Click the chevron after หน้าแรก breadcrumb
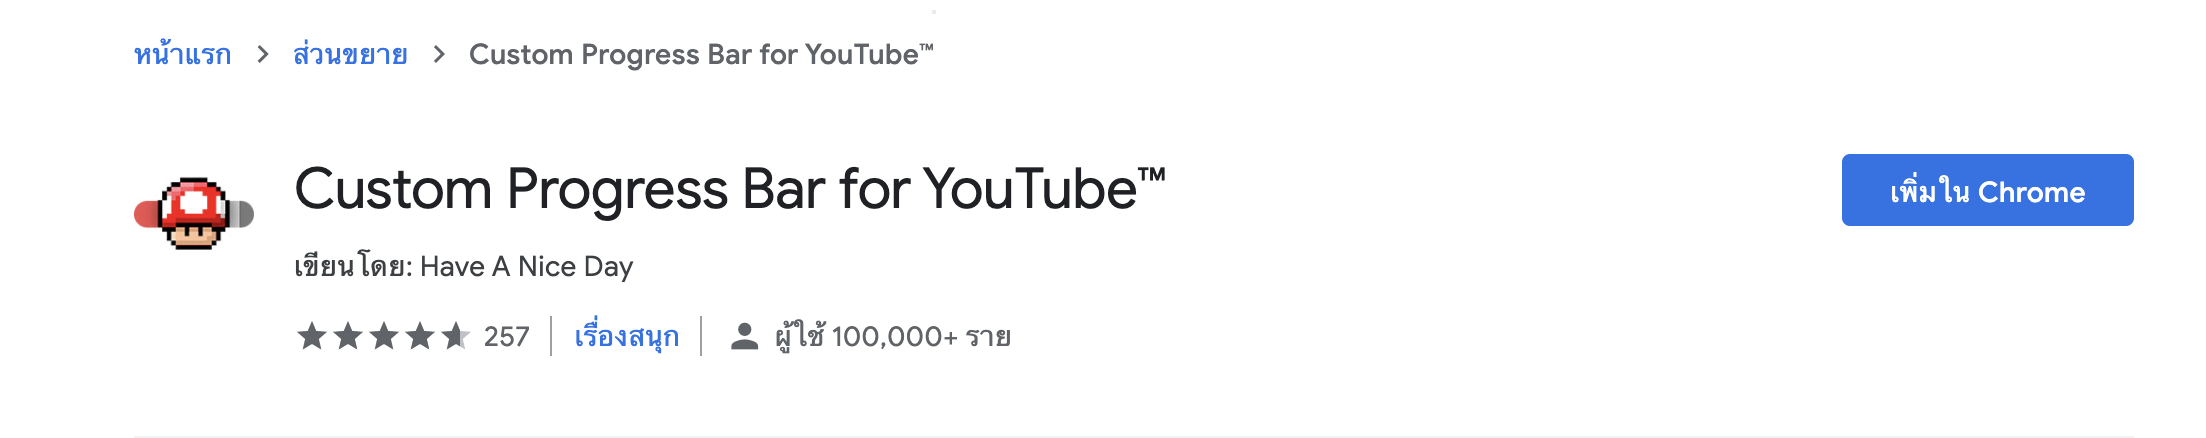Viewport: 2206px width, 438px height. coord(263,54)
